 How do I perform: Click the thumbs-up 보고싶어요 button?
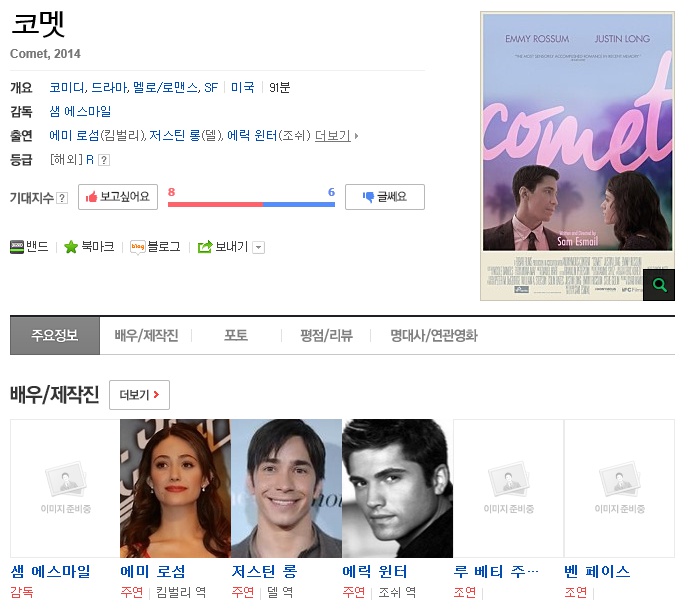[x=118, y=197]
